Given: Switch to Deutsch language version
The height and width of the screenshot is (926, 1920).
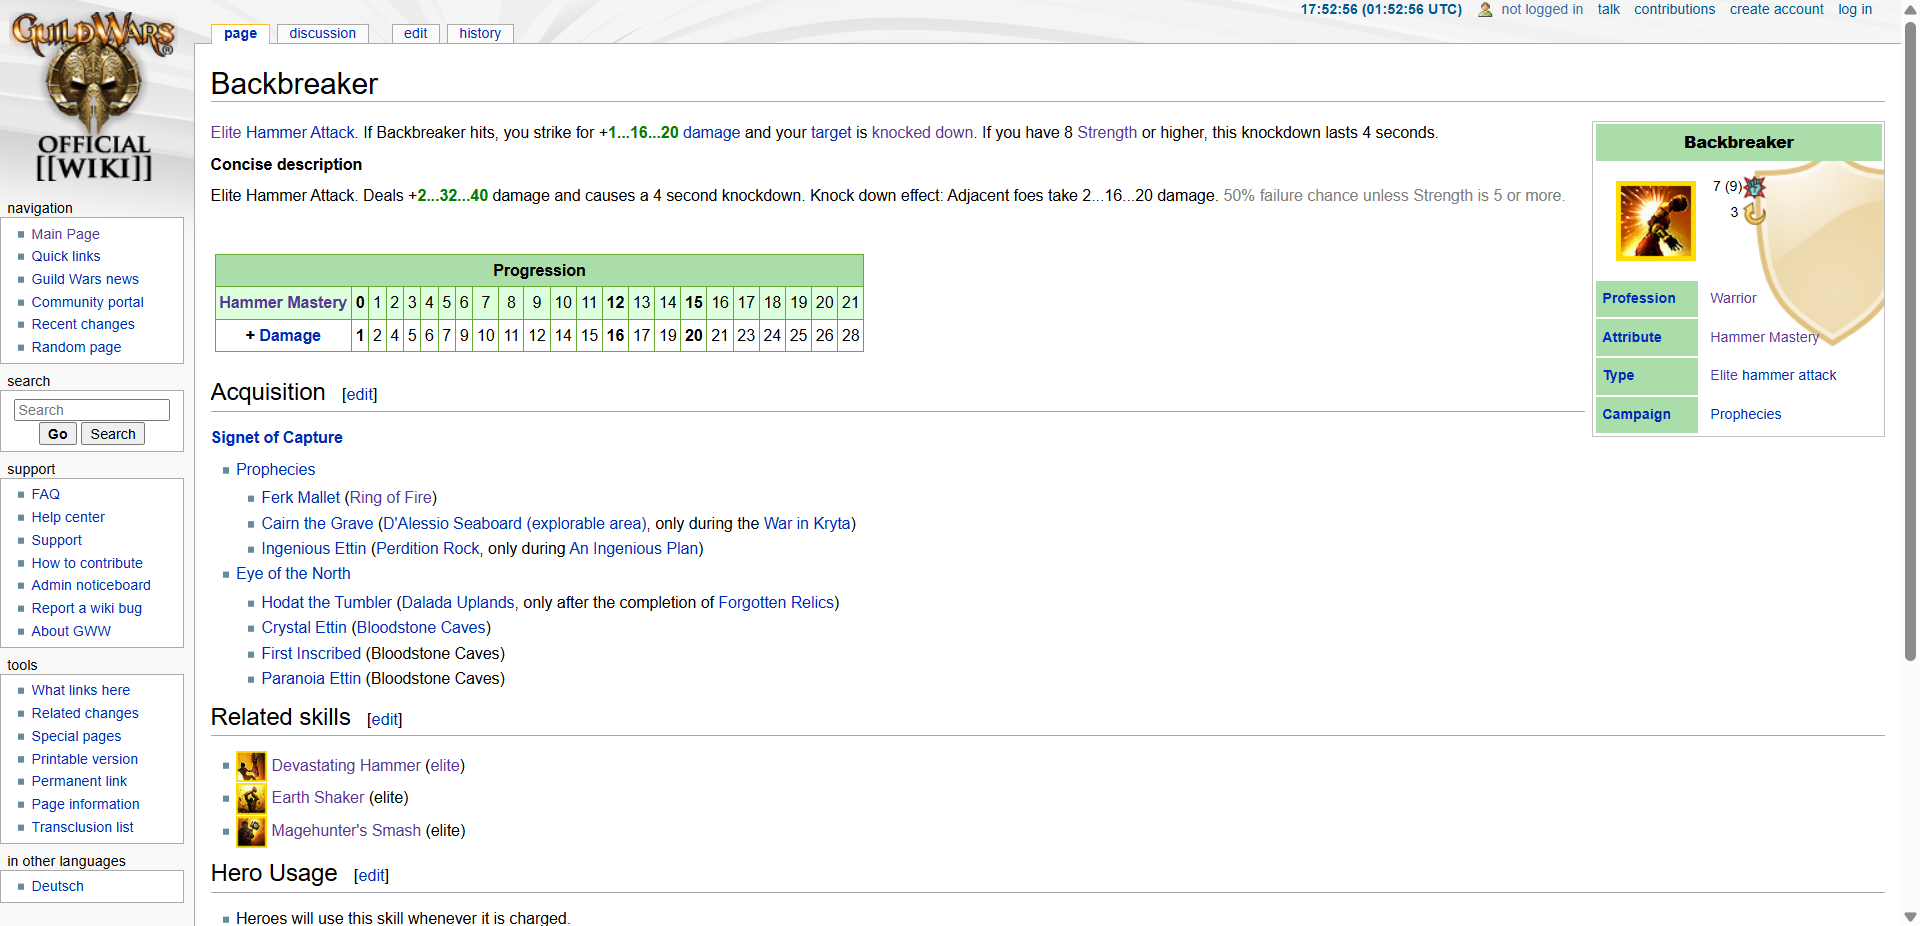Looking at the screenshot, I should point(57,886).
